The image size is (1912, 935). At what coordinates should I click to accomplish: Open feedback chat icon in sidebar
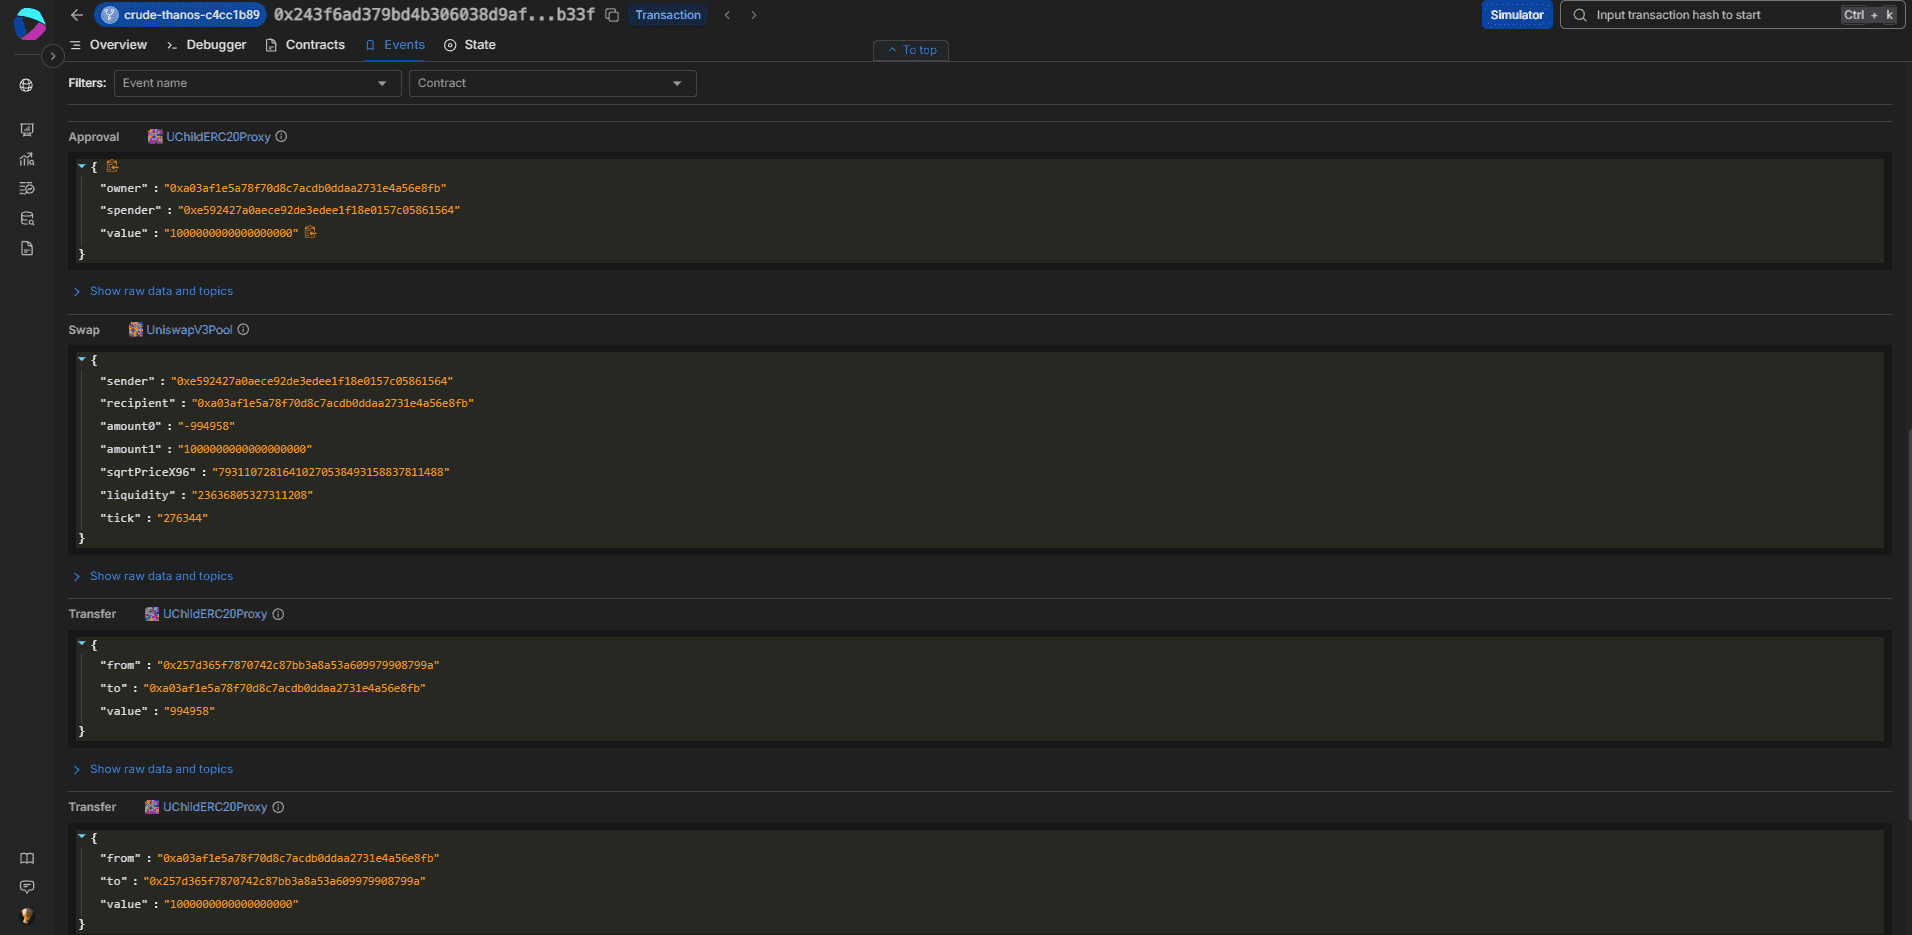pyautogui.click(x=27, y=887)
